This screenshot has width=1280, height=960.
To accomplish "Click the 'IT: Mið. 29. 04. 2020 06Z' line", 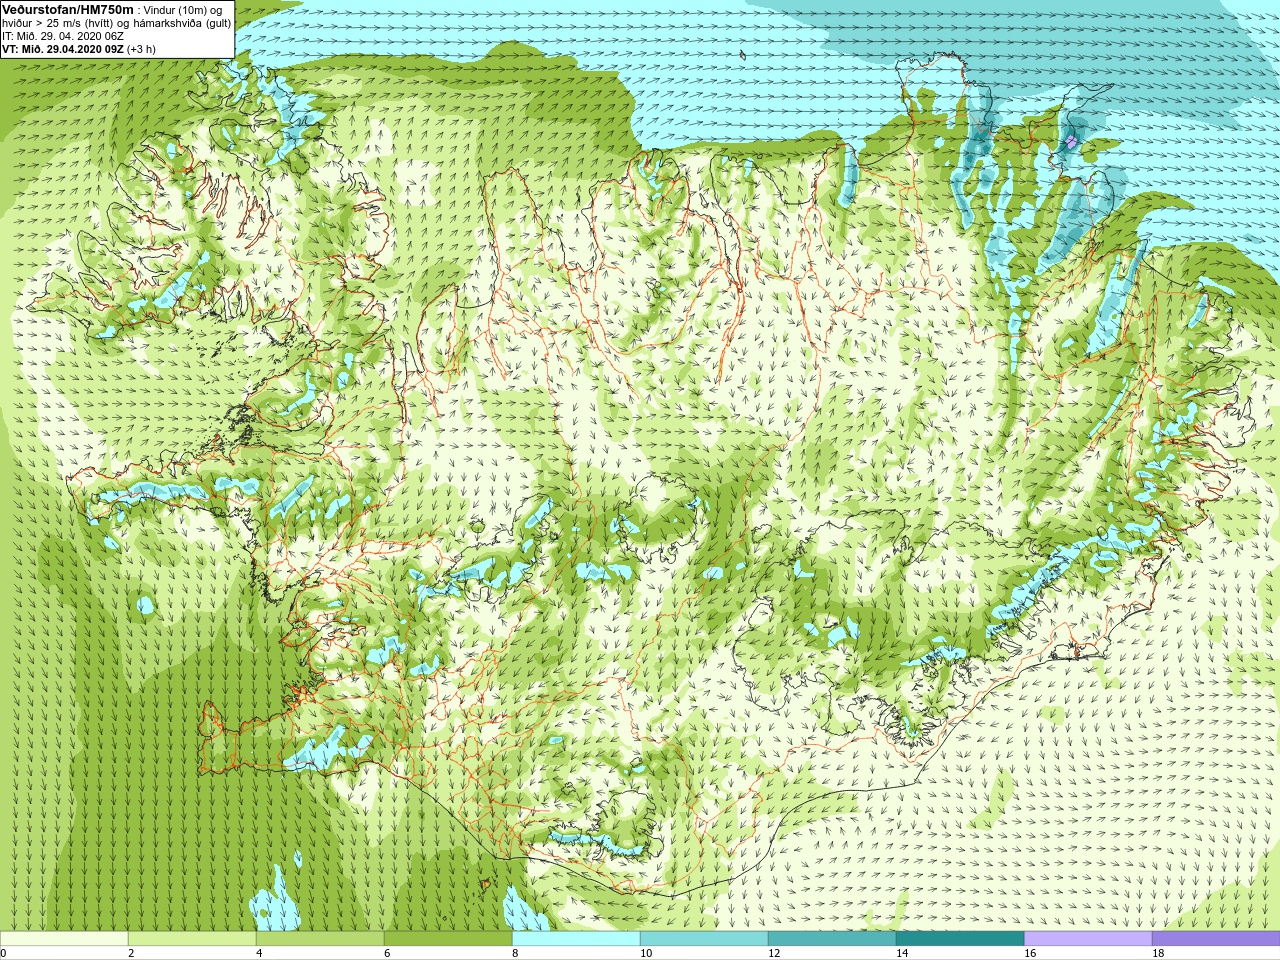I will coord(63,36).
